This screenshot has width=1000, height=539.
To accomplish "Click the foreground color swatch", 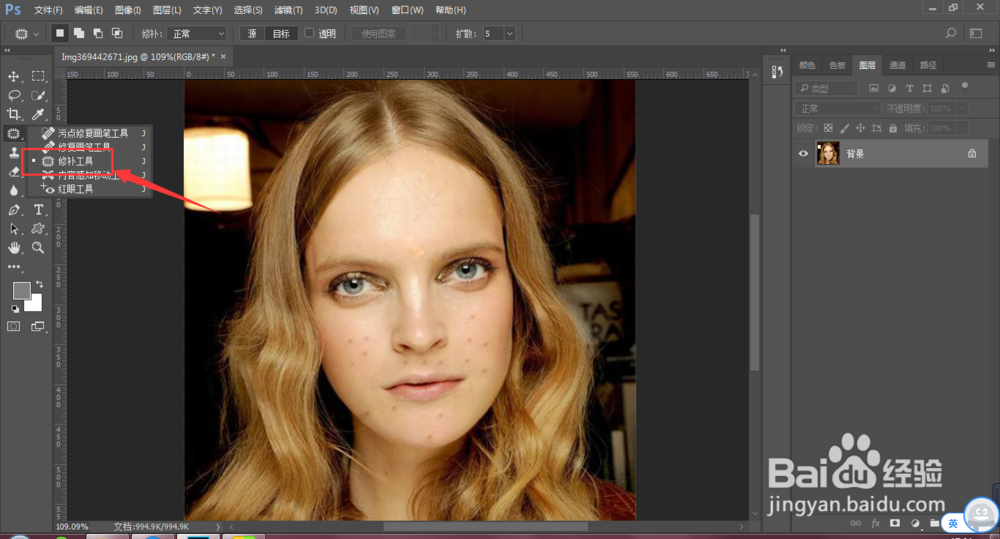I will click(20, 290).
